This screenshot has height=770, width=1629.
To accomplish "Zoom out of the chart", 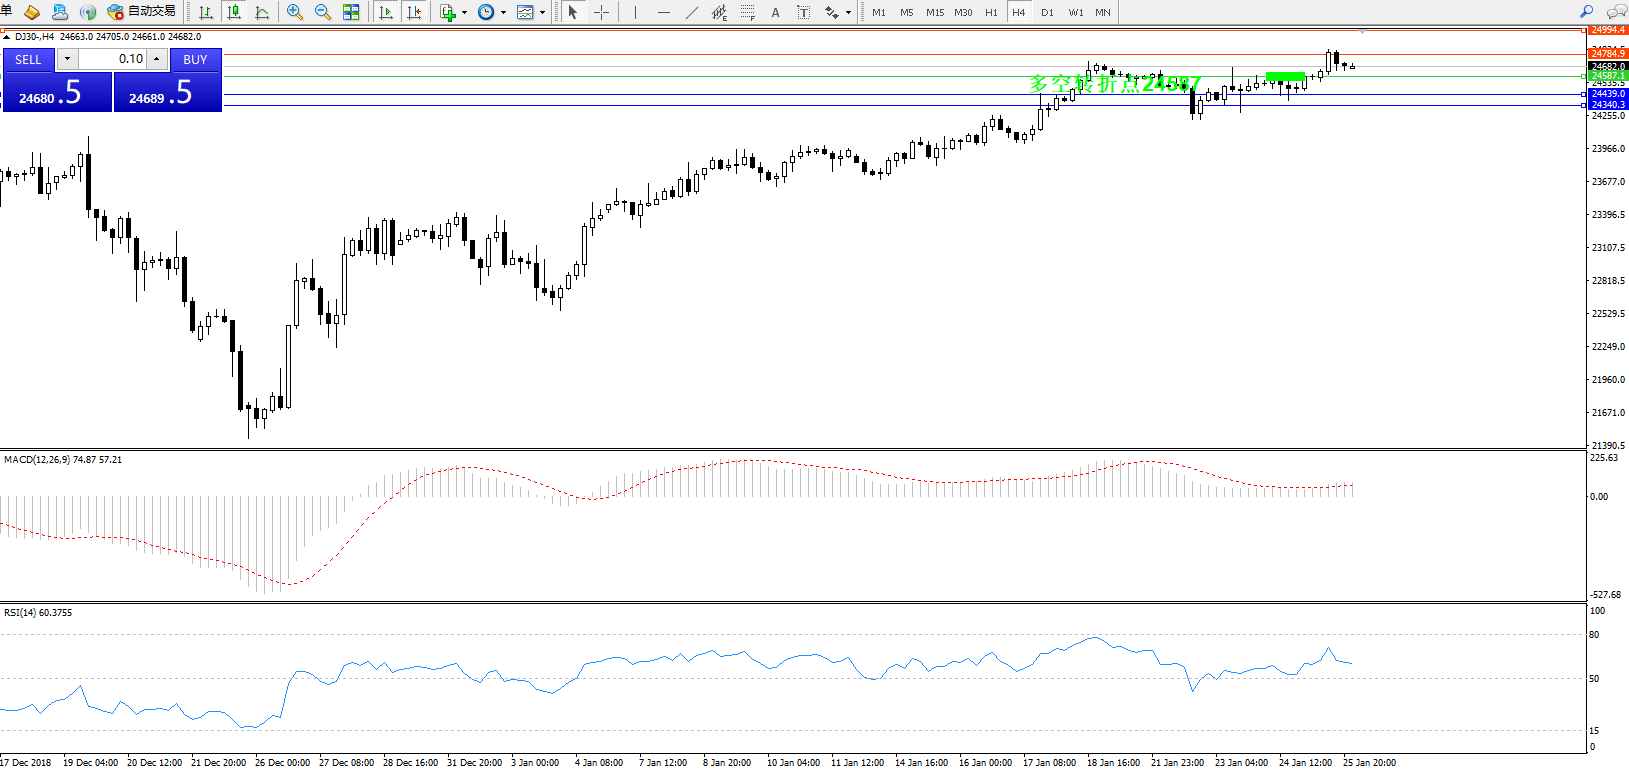I will [323, 12].
